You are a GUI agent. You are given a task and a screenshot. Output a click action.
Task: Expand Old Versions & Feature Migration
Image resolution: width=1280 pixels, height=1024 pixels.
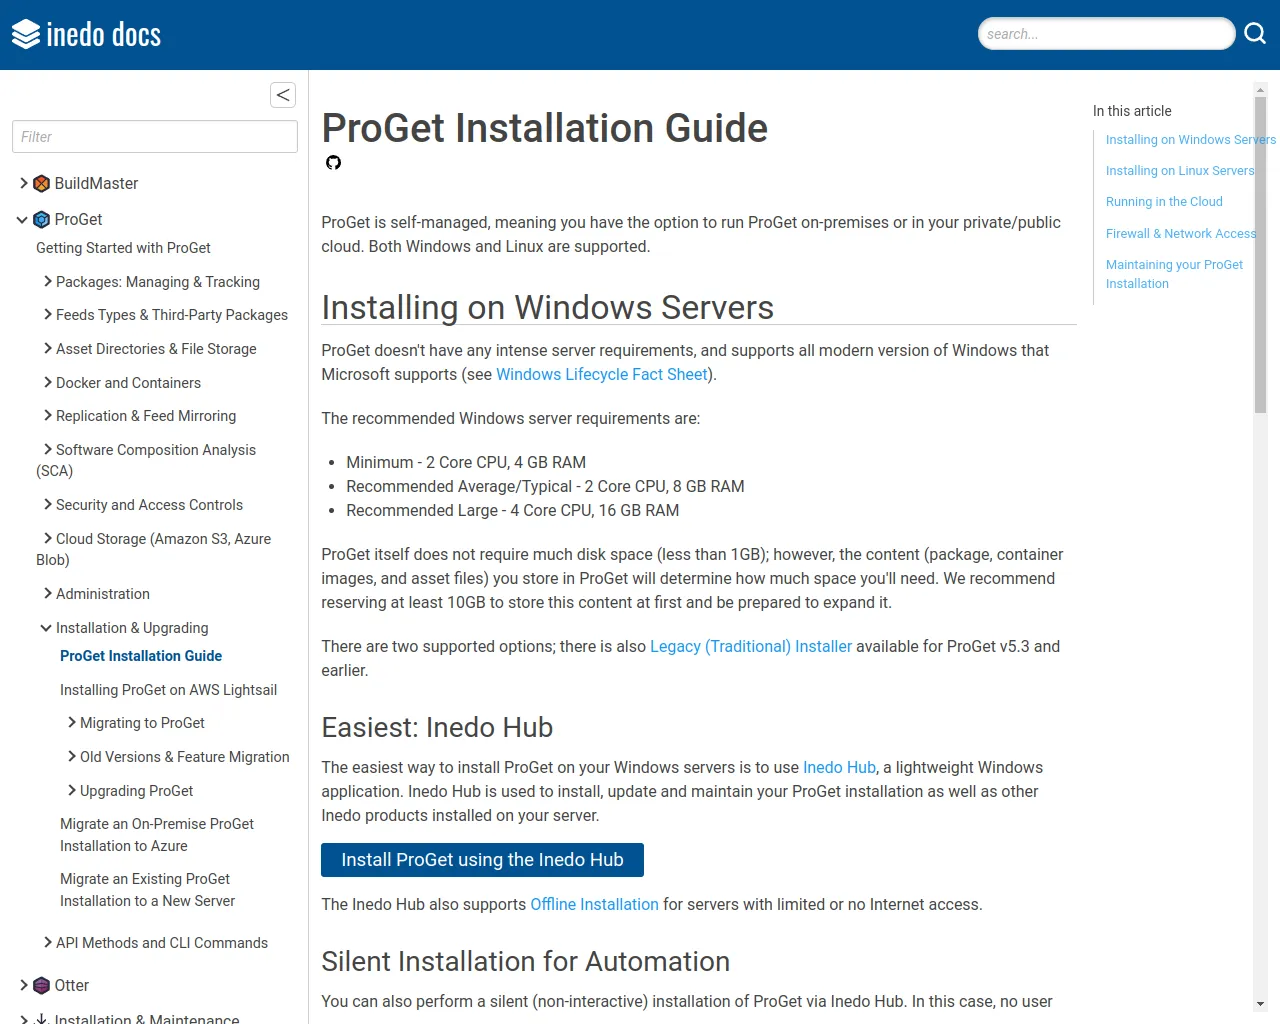point(72,757)
